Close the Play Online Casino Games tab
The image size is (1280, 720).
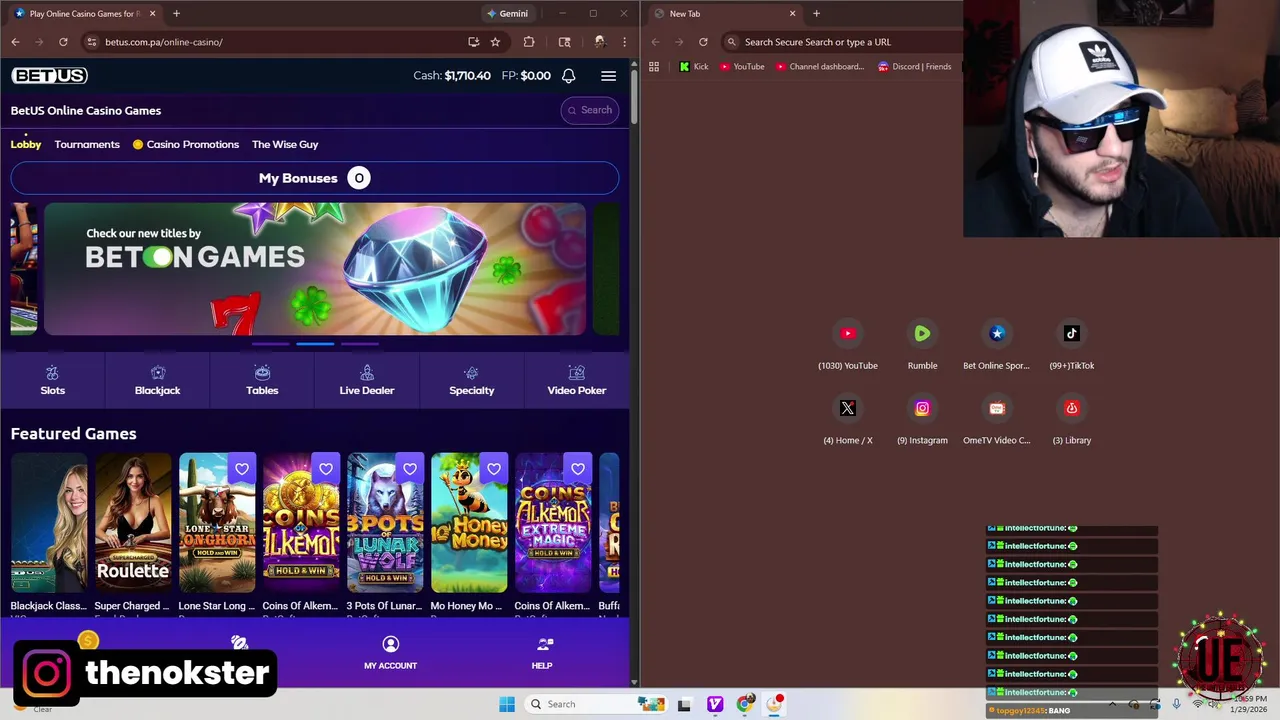pyautogui.click(x=152, y=13)
